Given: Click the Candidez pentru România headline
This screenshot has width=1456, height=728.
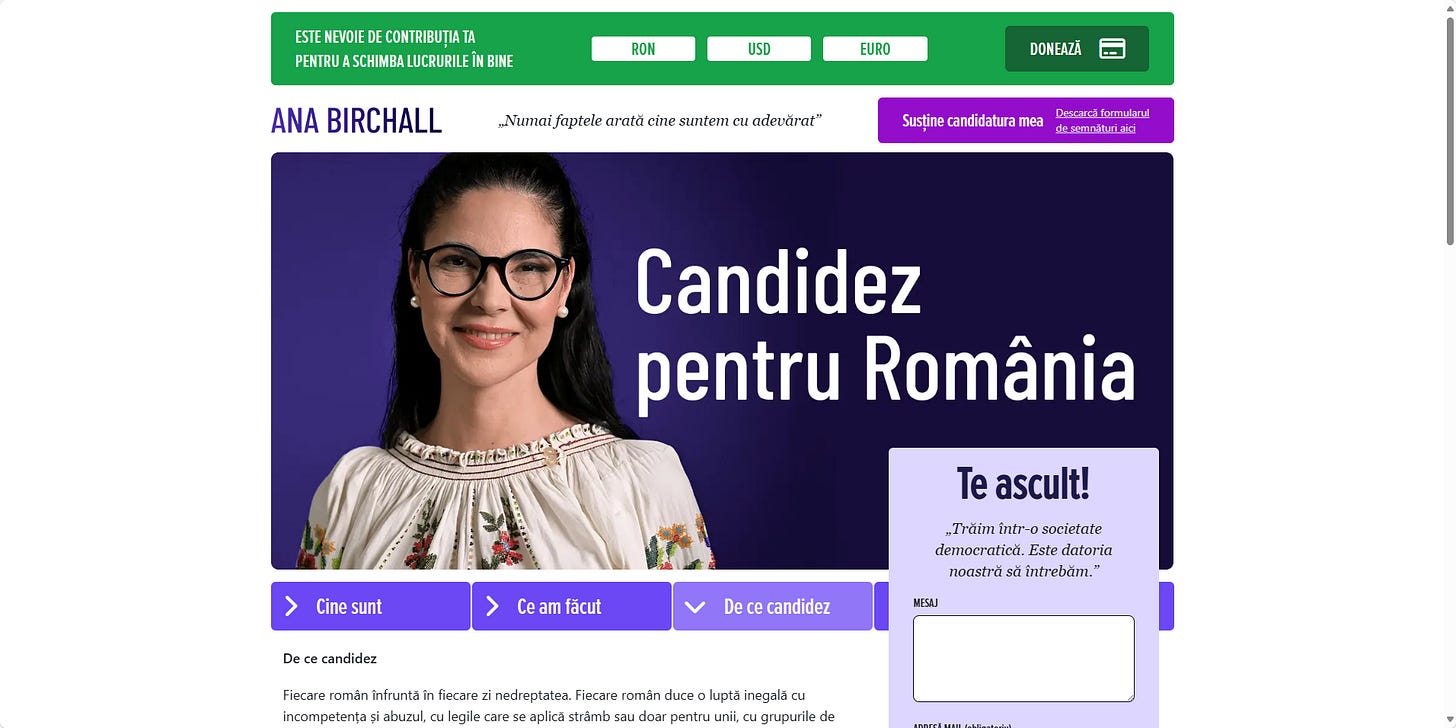Looking at the screenshot, I should (x=885, y=326).
